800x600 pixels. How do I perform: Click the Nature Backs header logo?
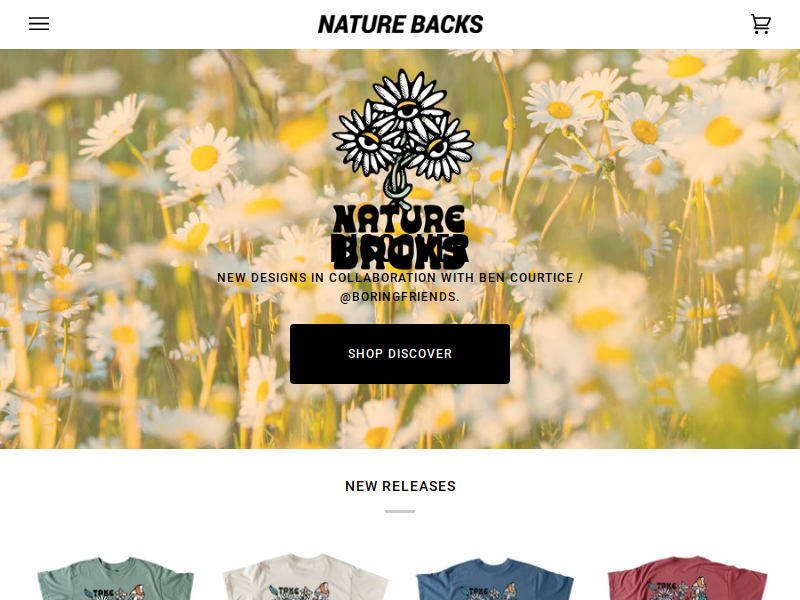point(401,24)
